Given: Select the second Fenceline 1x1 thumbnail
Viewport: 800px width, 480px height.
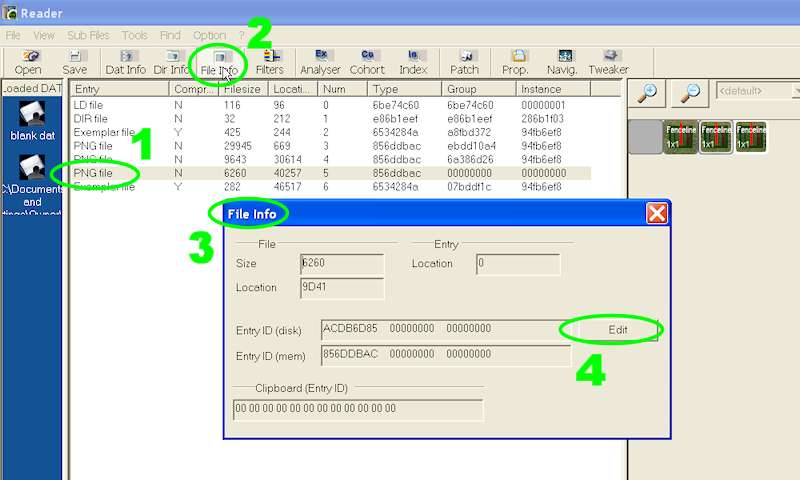Looking at the screenshot, I should point(716,137).
